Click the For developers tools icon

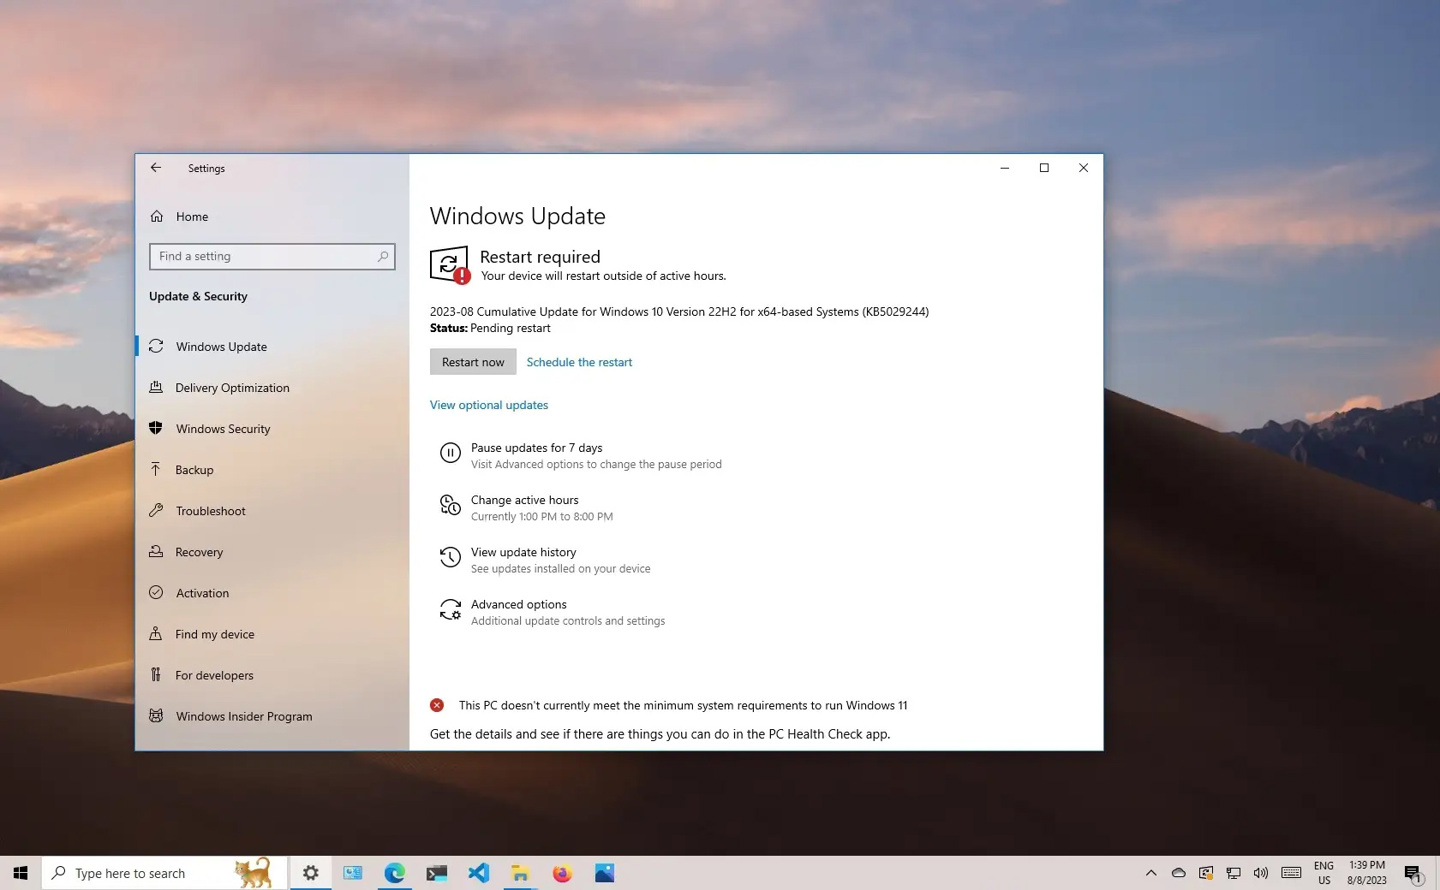coord(156,674)
